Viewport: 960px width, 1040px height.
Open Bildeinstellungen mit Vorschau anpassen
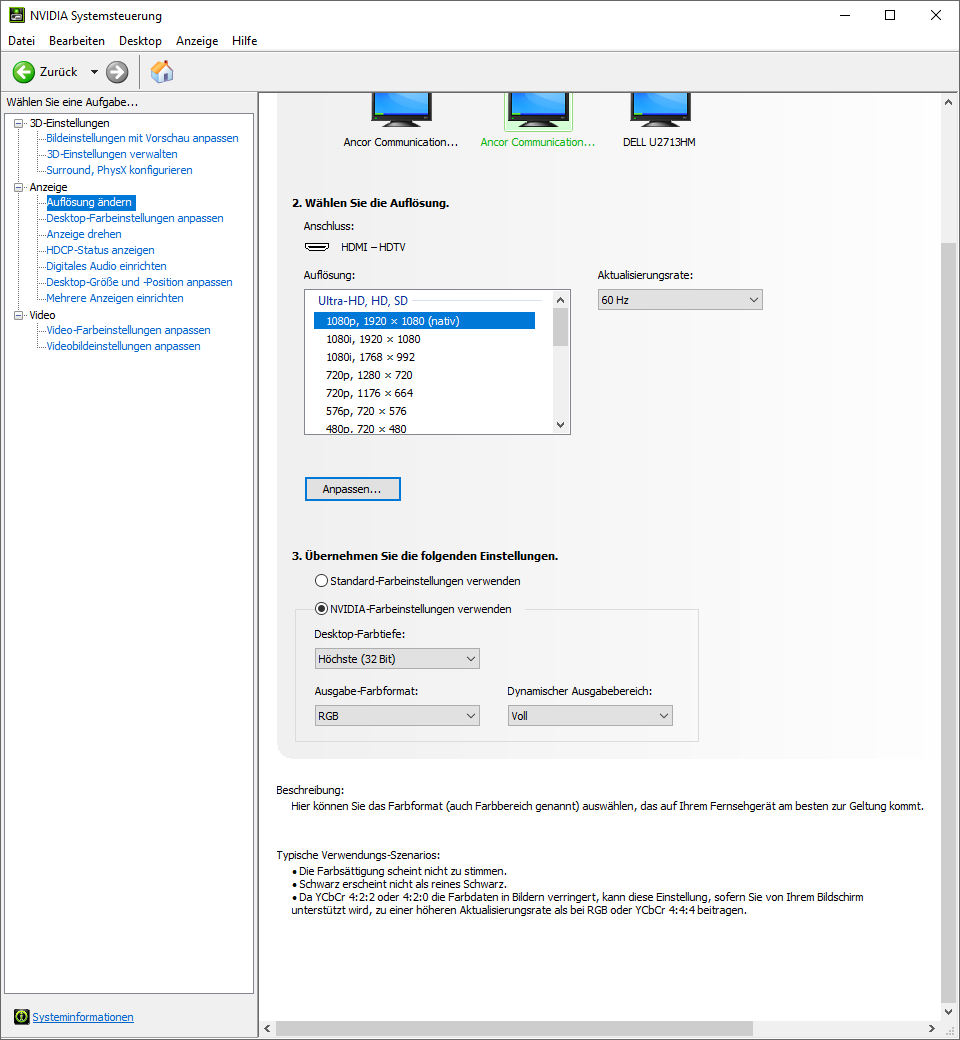[142, 138]
